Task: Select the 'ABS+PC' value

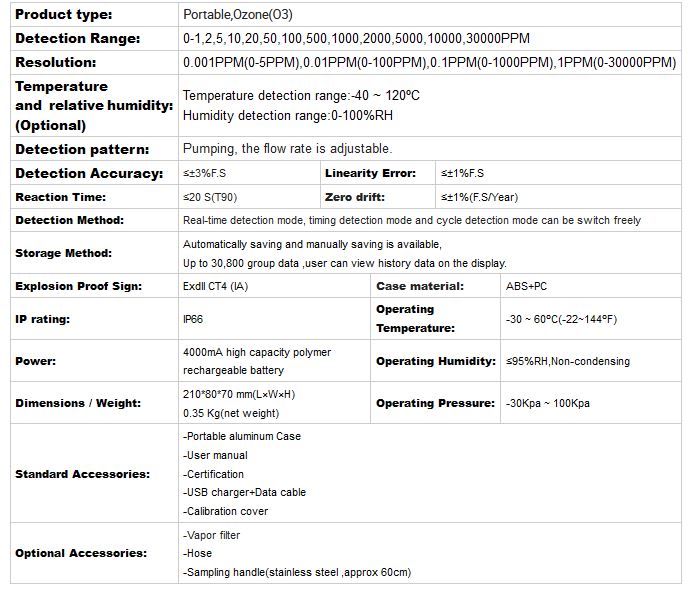Action: click(x=526, y=286)
